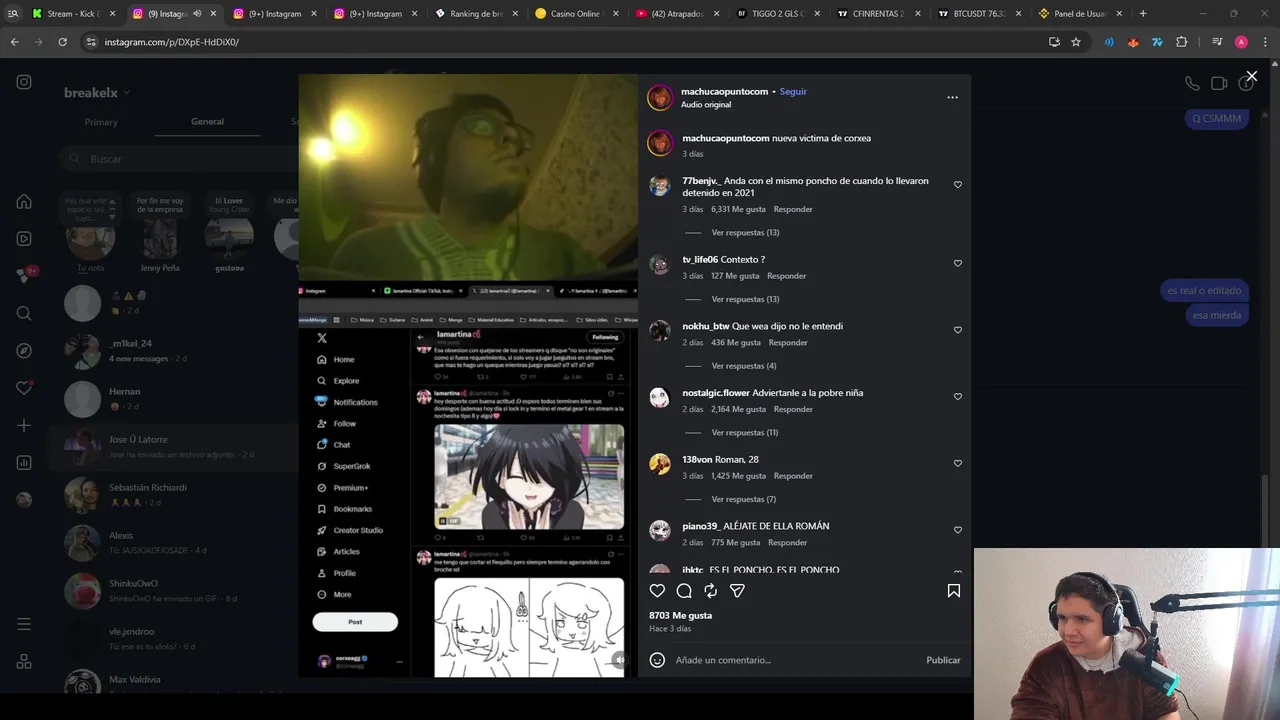Open the Instagram logo in left sidebar
This screenshot has width=1280, height=720.
click(x=24, y=82)
